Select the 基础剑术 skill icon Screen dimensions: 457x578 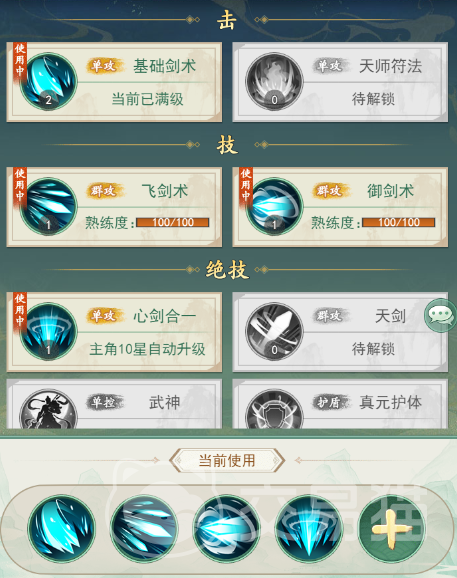(x=48, y=82)
